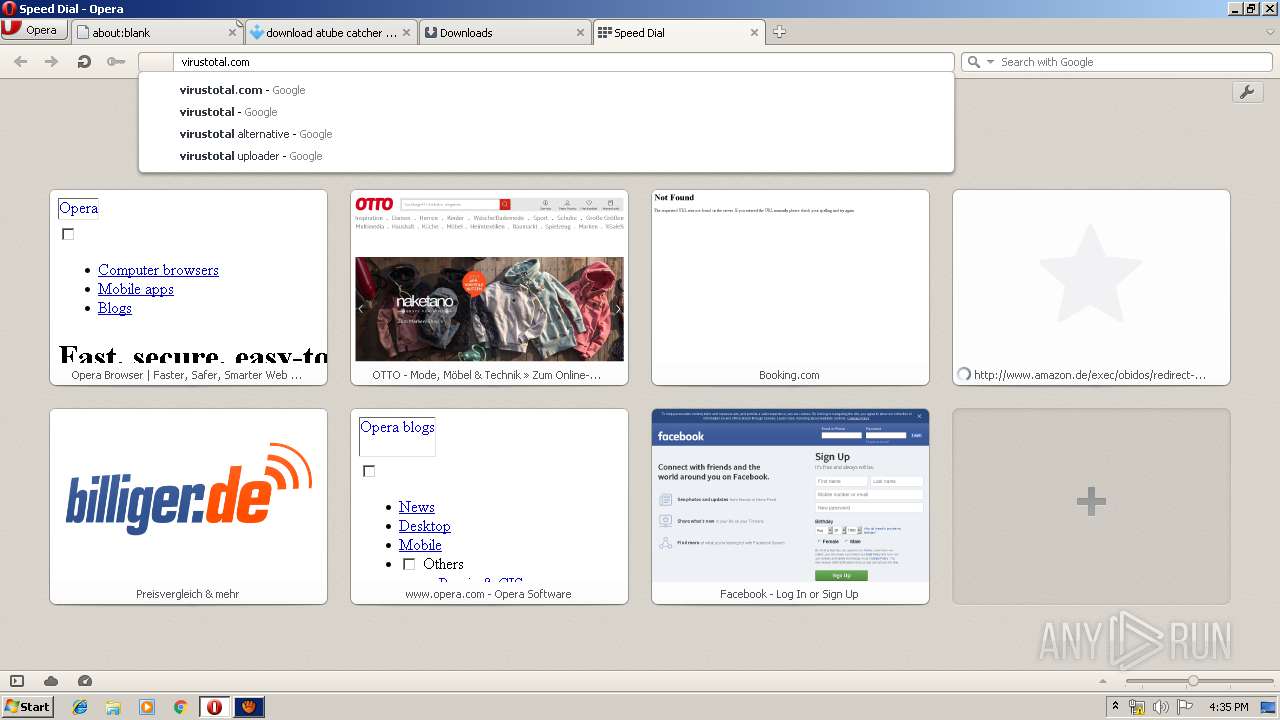This screenshot has height=720, width=1280.
Task: Open the Opera main menu button
Action: click(34, 30)
